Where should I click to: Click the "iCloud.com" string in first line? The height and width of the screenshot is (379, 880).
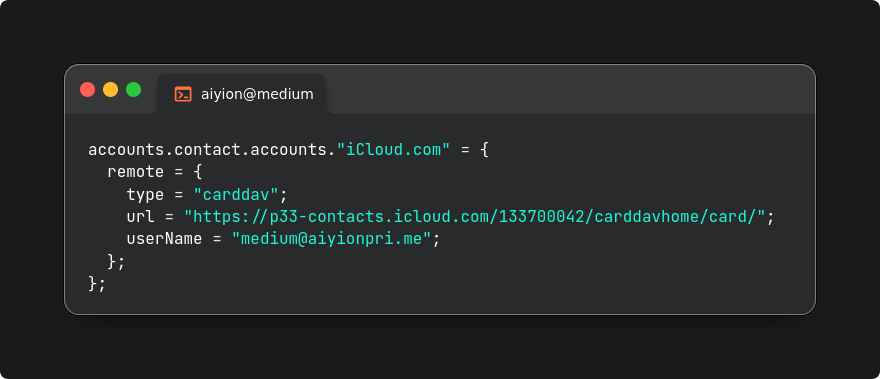(x=393, y=150)
